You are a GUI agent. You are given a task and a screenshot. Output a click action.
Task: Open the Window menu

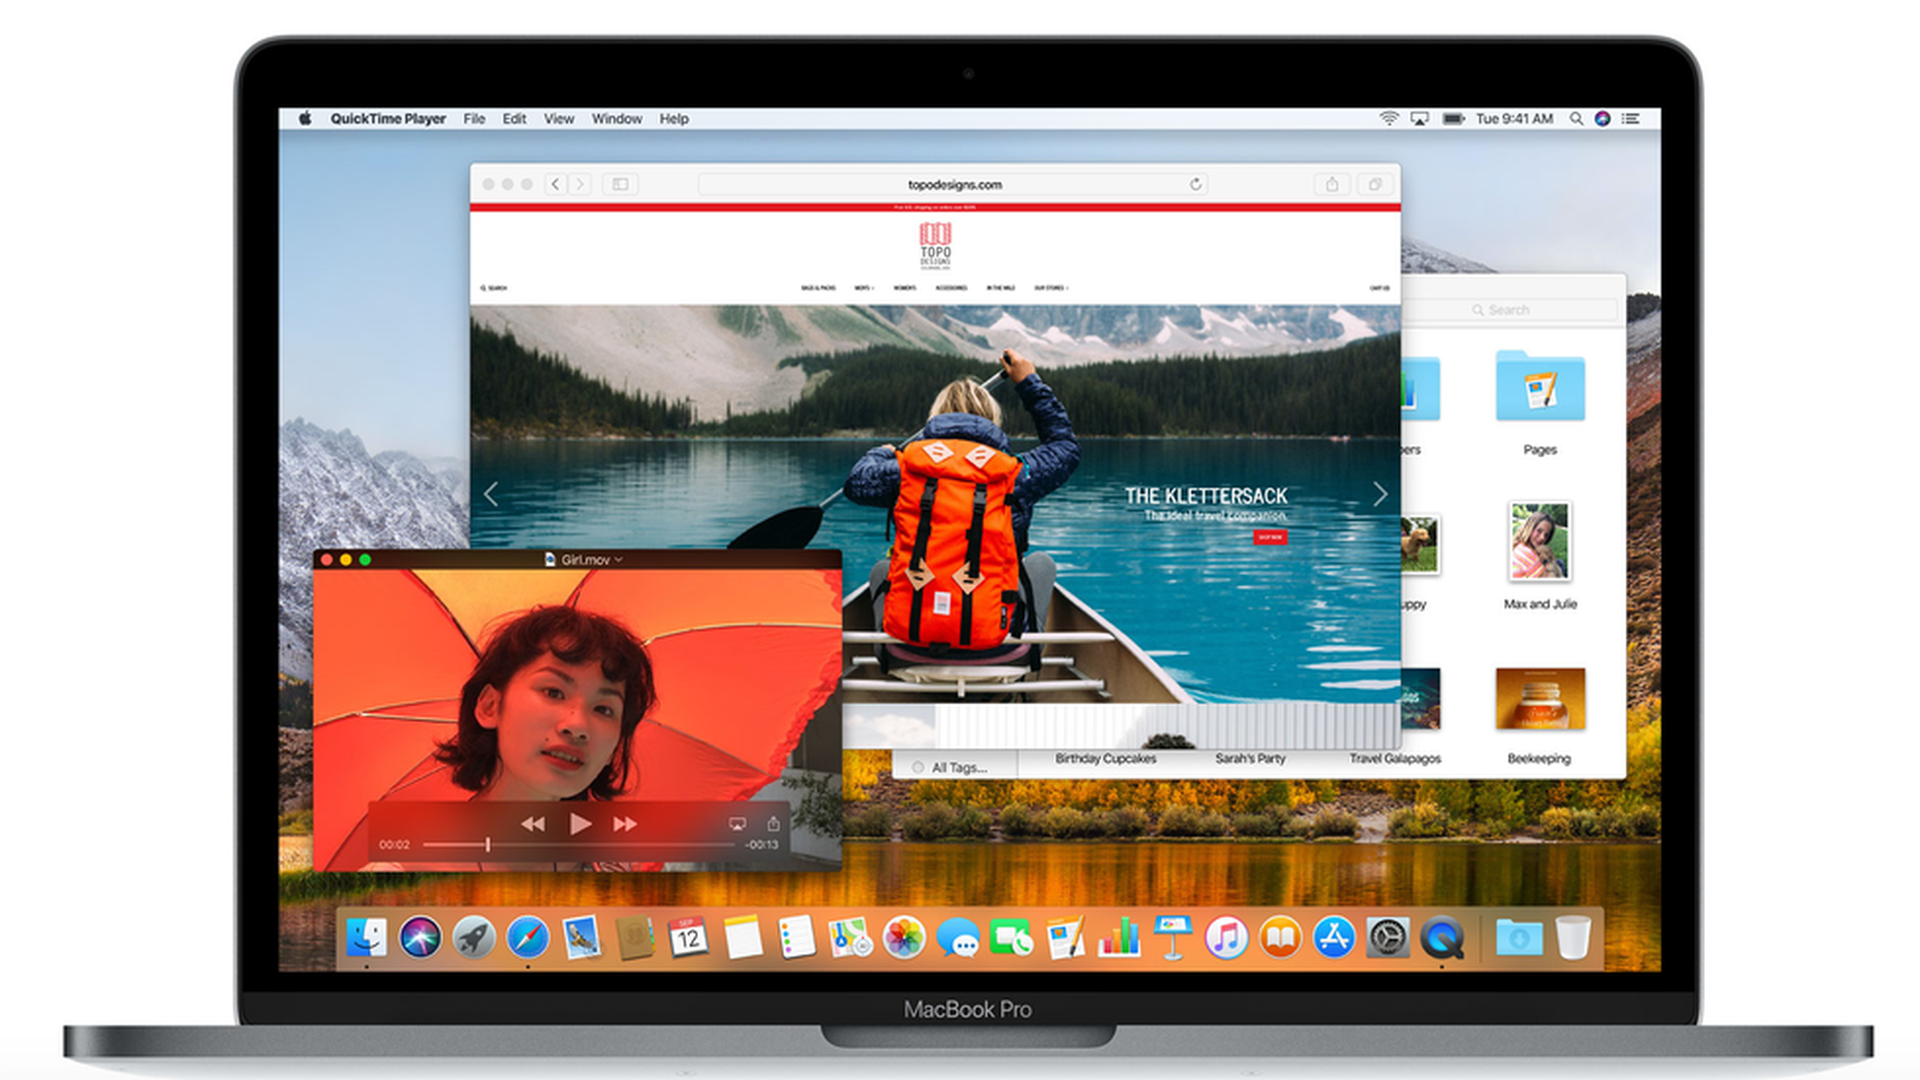(x=617, y=118)
